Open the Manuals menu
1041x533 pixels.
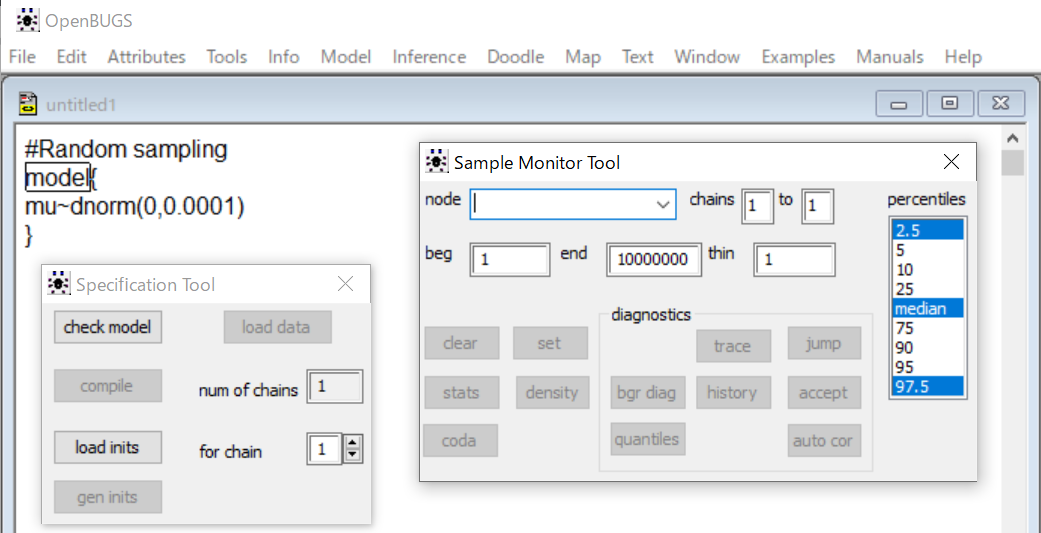(x=890, y=57)
